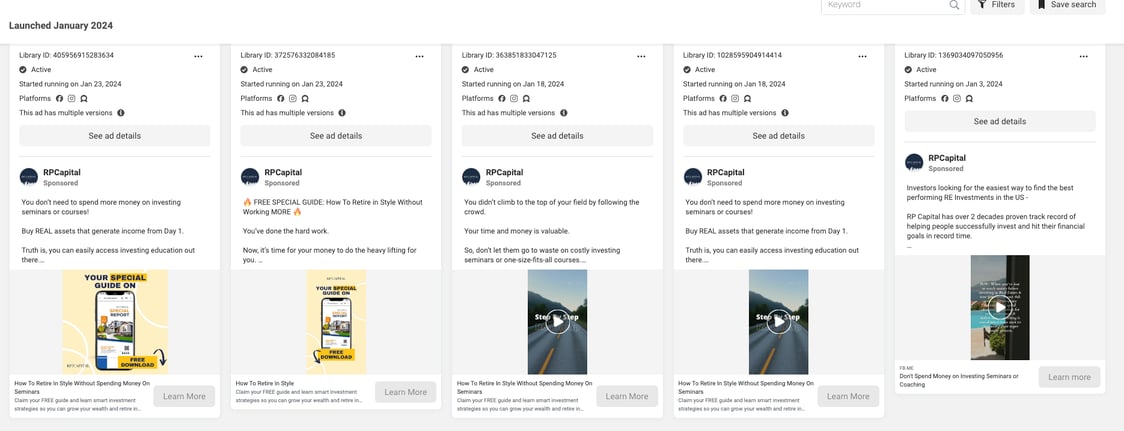This screenshot has width=1124, height=431.
Task: Click RPCapital profile avatar on ad 372576332084185
Action: click(x=250, y=177)
